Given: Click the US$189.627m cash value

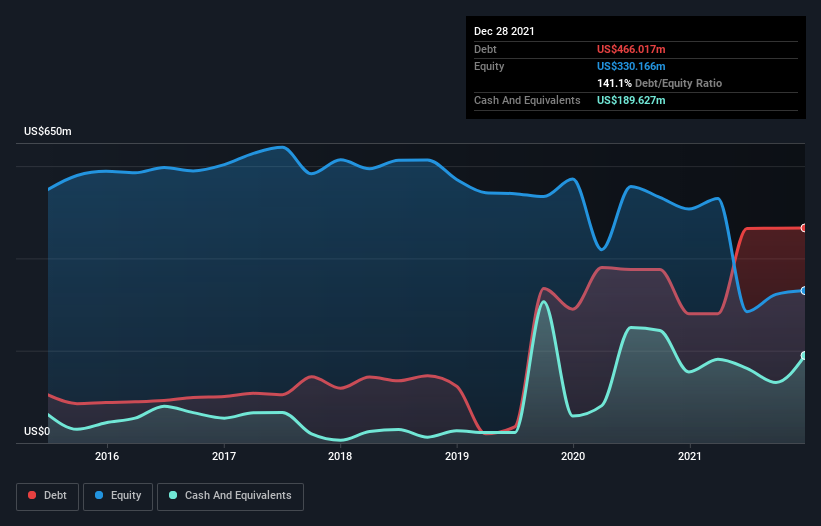Looking at the screenshot, I should click(x=631, y=100).
